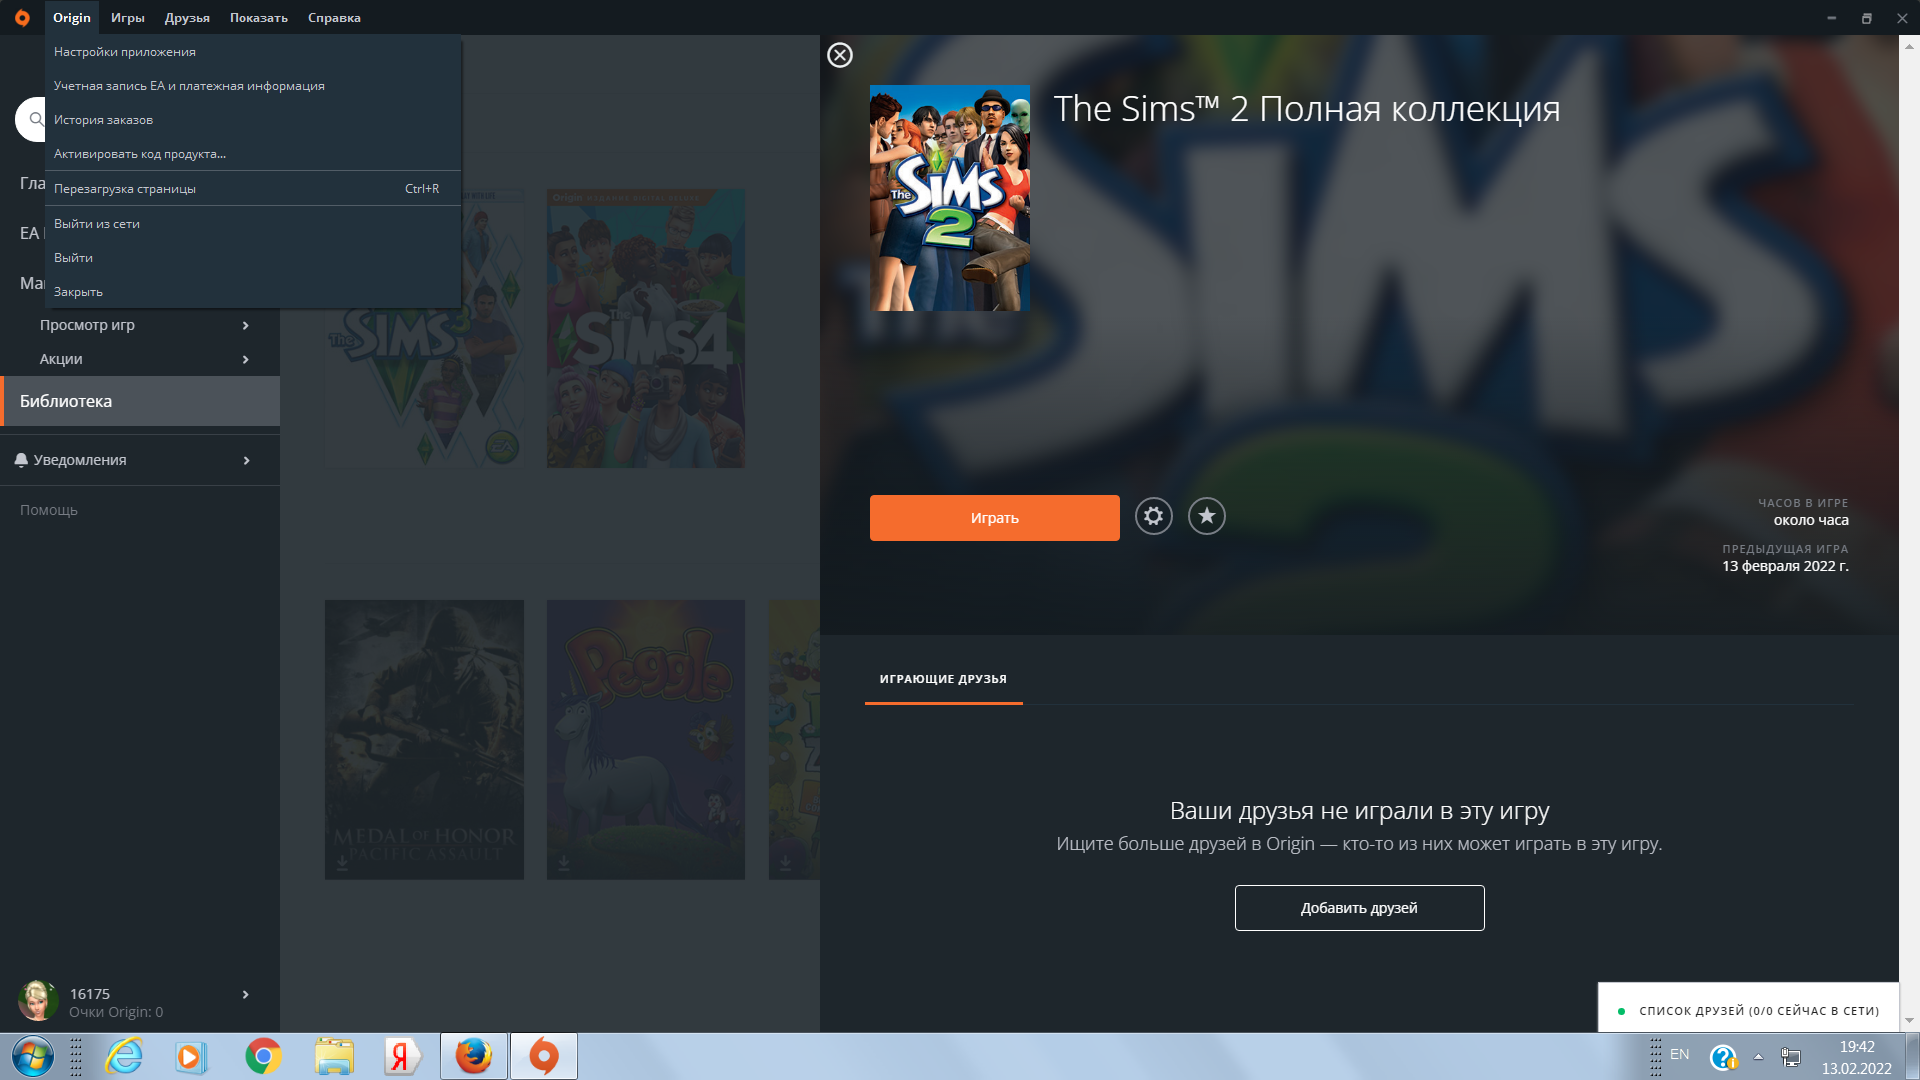
Task: Click the online status green dot
Action: (1621, 1011)
